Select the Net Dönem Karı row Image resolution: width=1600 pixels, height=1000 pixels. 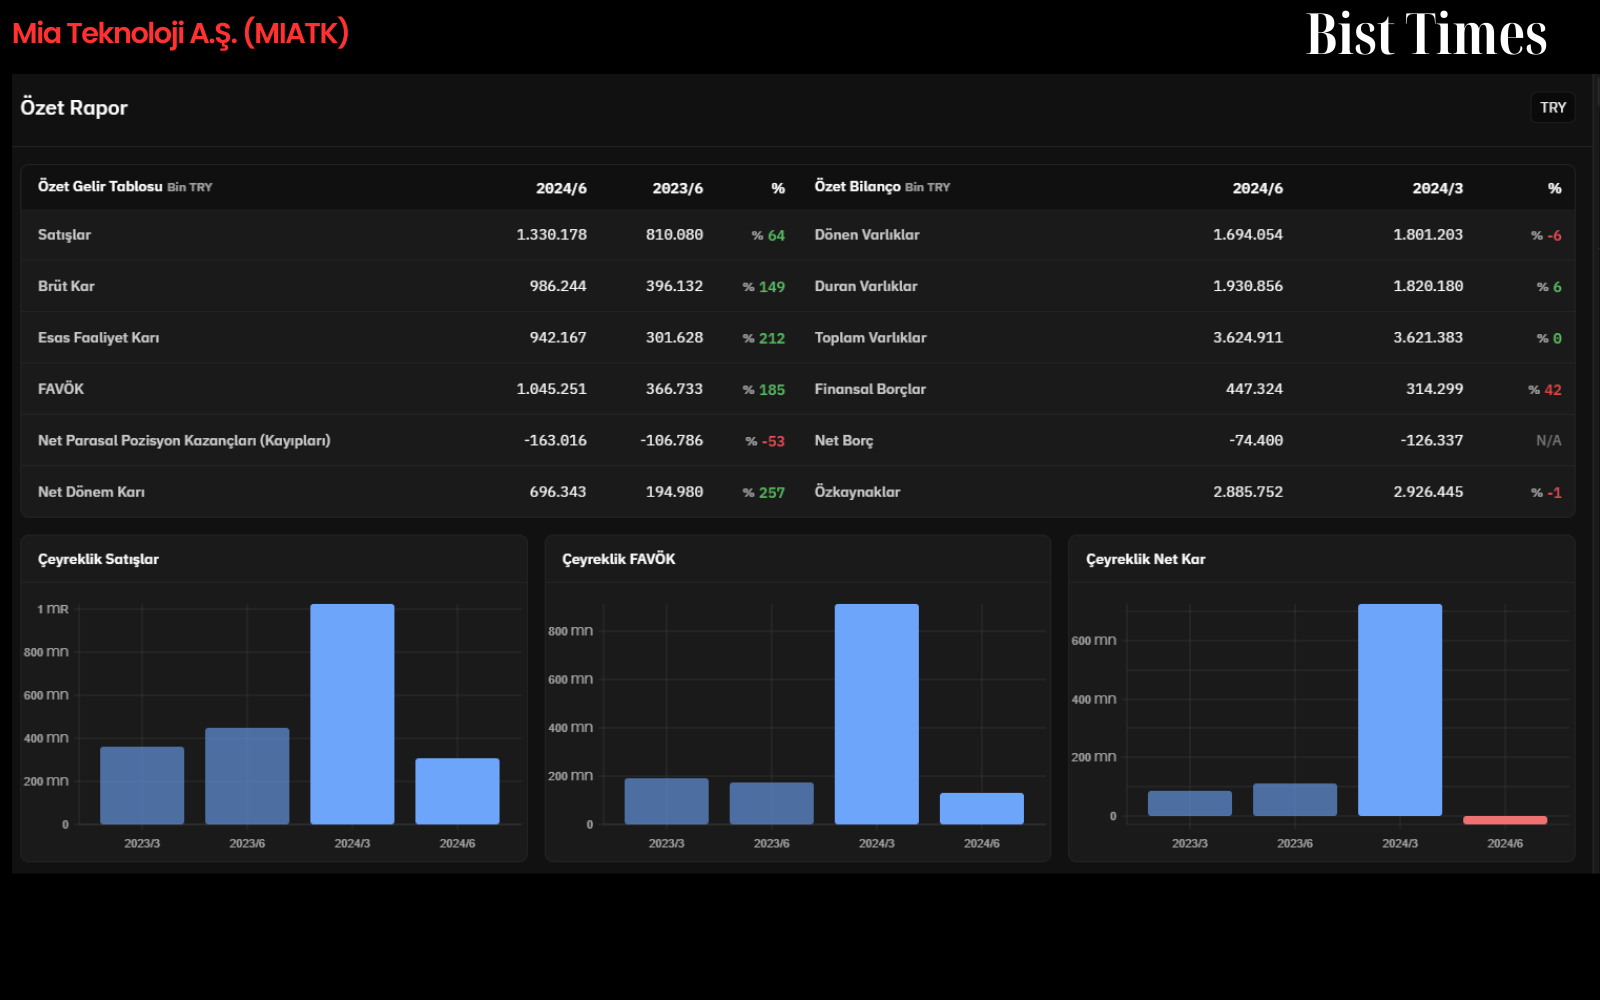pos(410,492)
